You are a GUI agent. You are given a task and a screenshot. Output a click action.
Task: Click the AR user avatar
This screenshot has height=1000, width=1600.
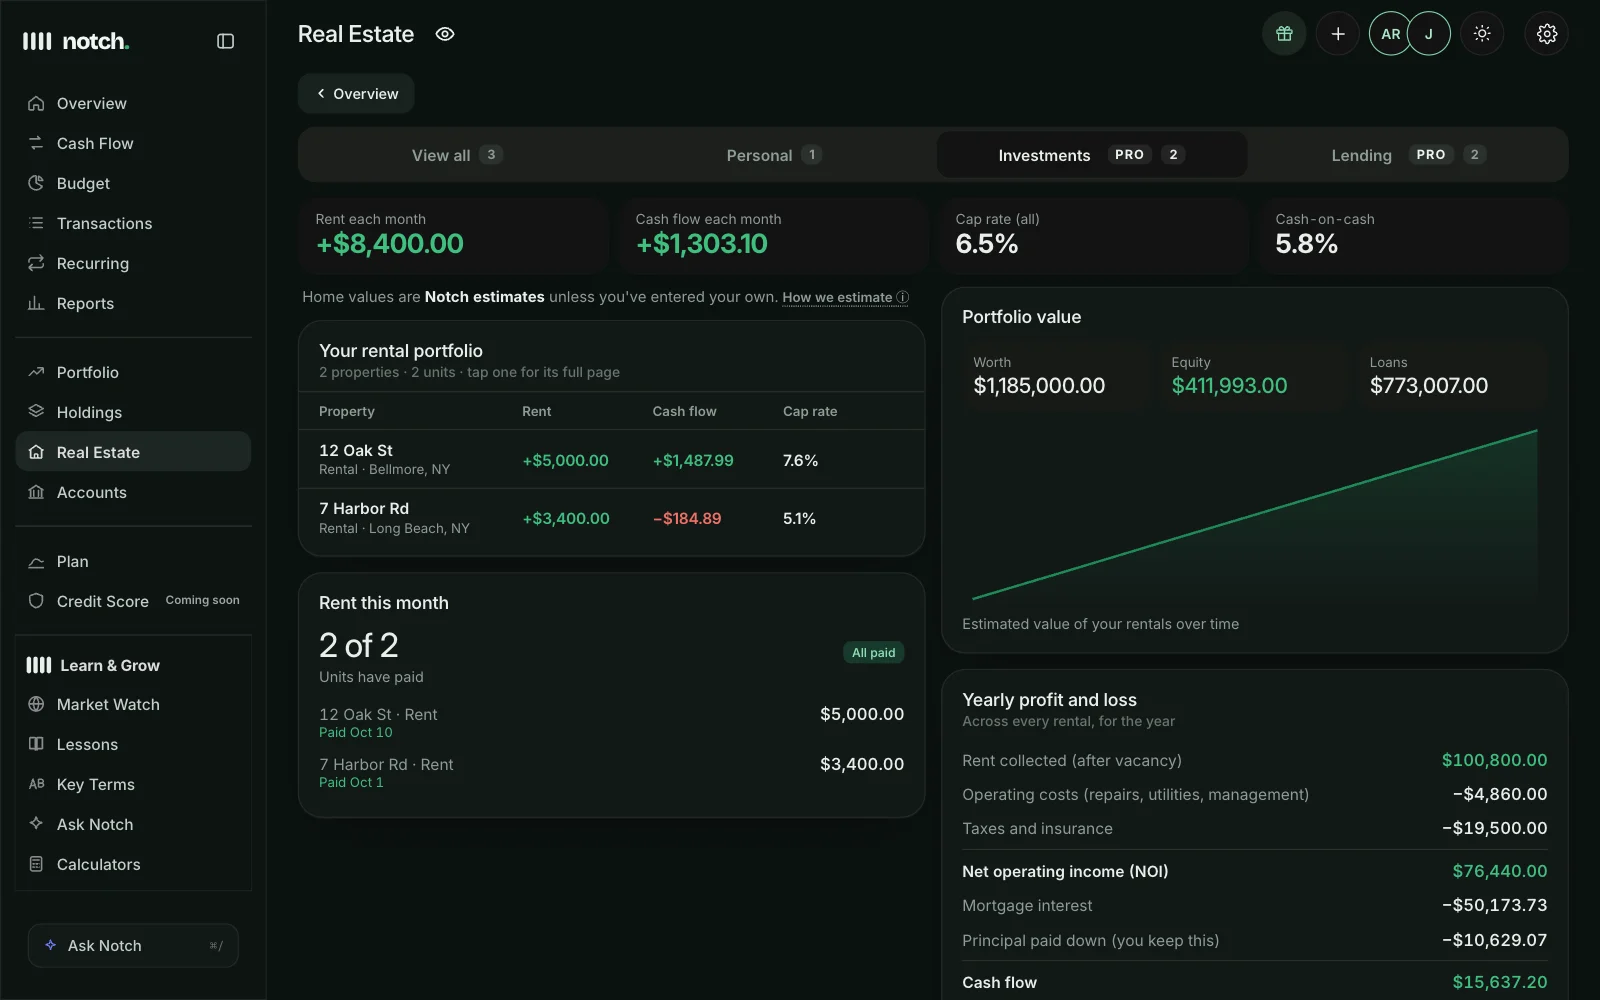(x=1390, y=34)
